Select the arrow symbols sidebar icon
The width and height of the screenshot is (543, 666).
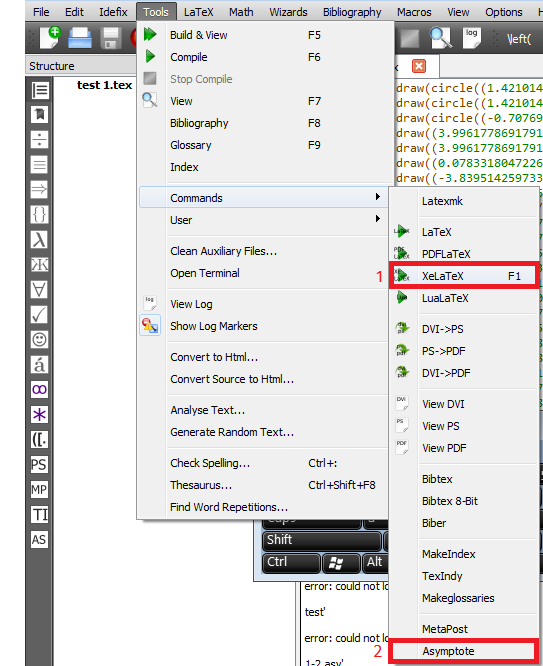40,189
